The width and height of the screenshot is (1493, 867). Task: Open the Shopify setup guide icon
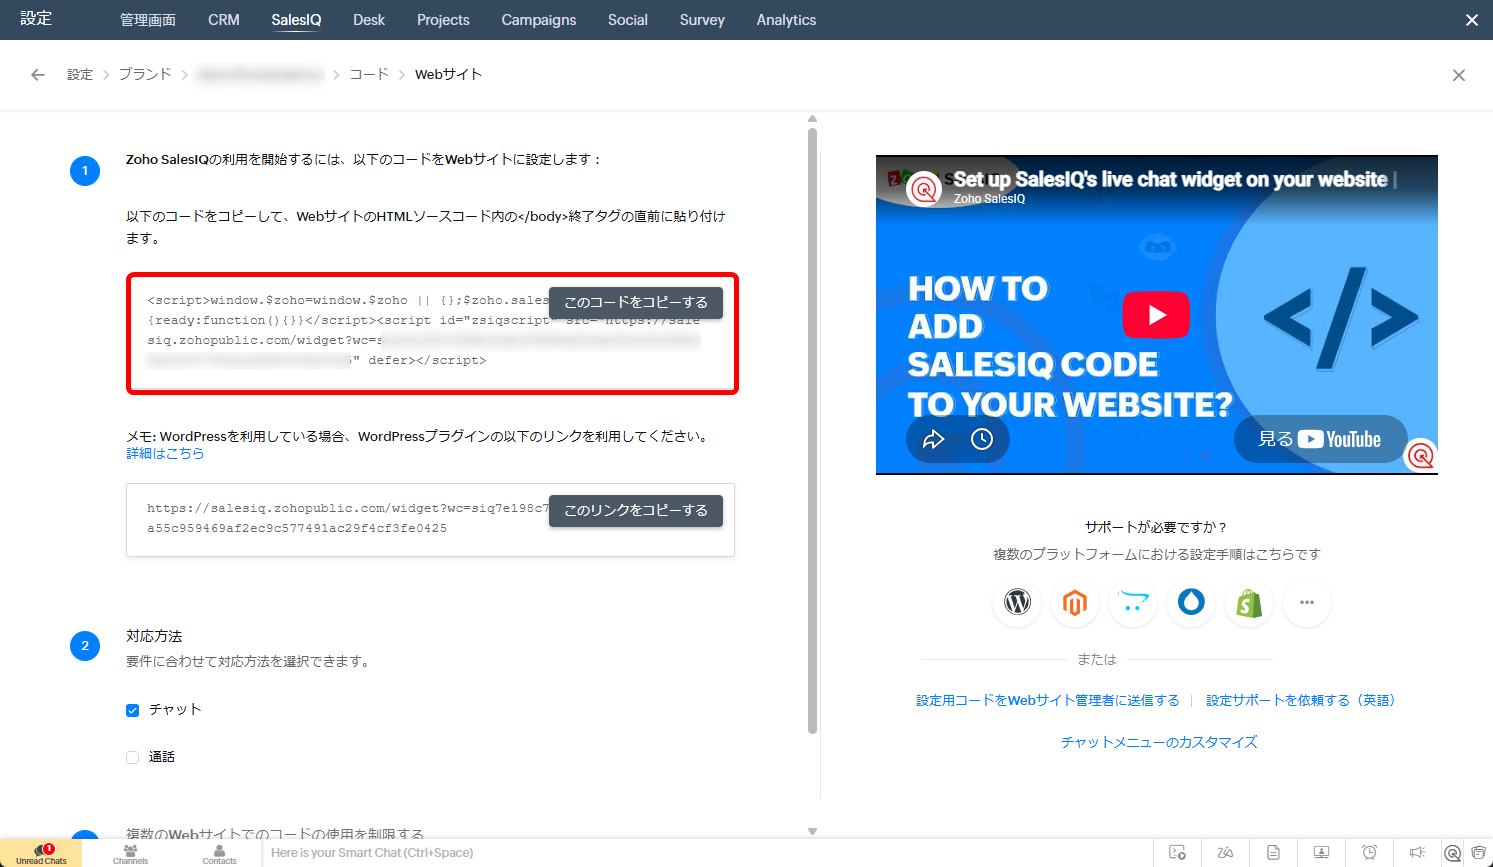(1249, 603)
